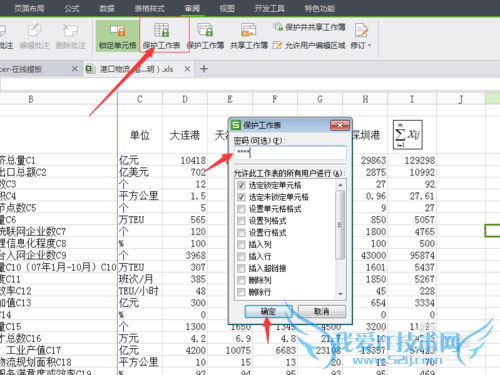Select column H header
The height and width of the screenshot is (375, 500).
(x=365, y=99)
